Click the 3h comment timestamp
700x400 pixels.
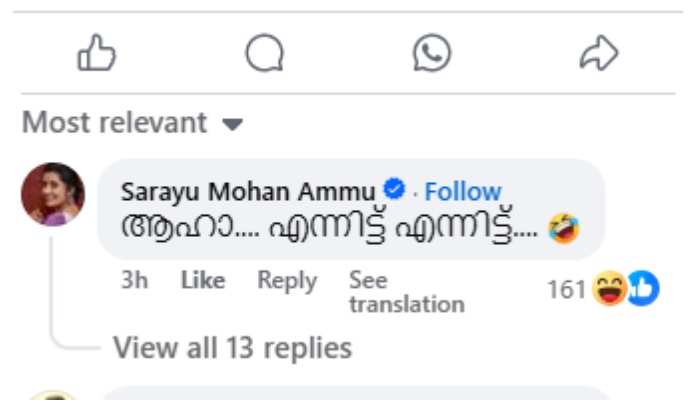pos(134,281)
